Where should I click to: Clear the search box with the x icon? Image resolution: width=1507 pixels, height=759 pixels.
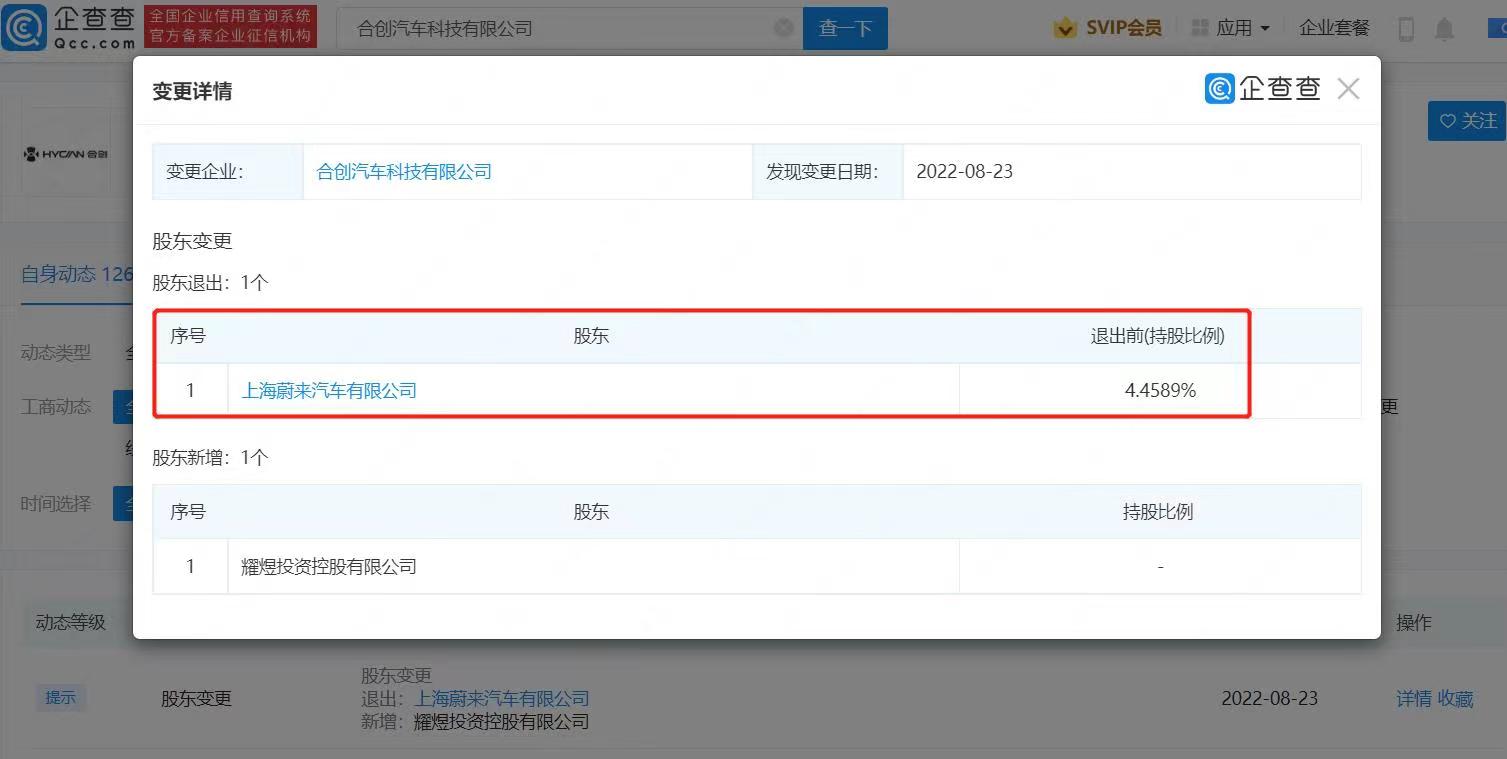coord(784,28)
